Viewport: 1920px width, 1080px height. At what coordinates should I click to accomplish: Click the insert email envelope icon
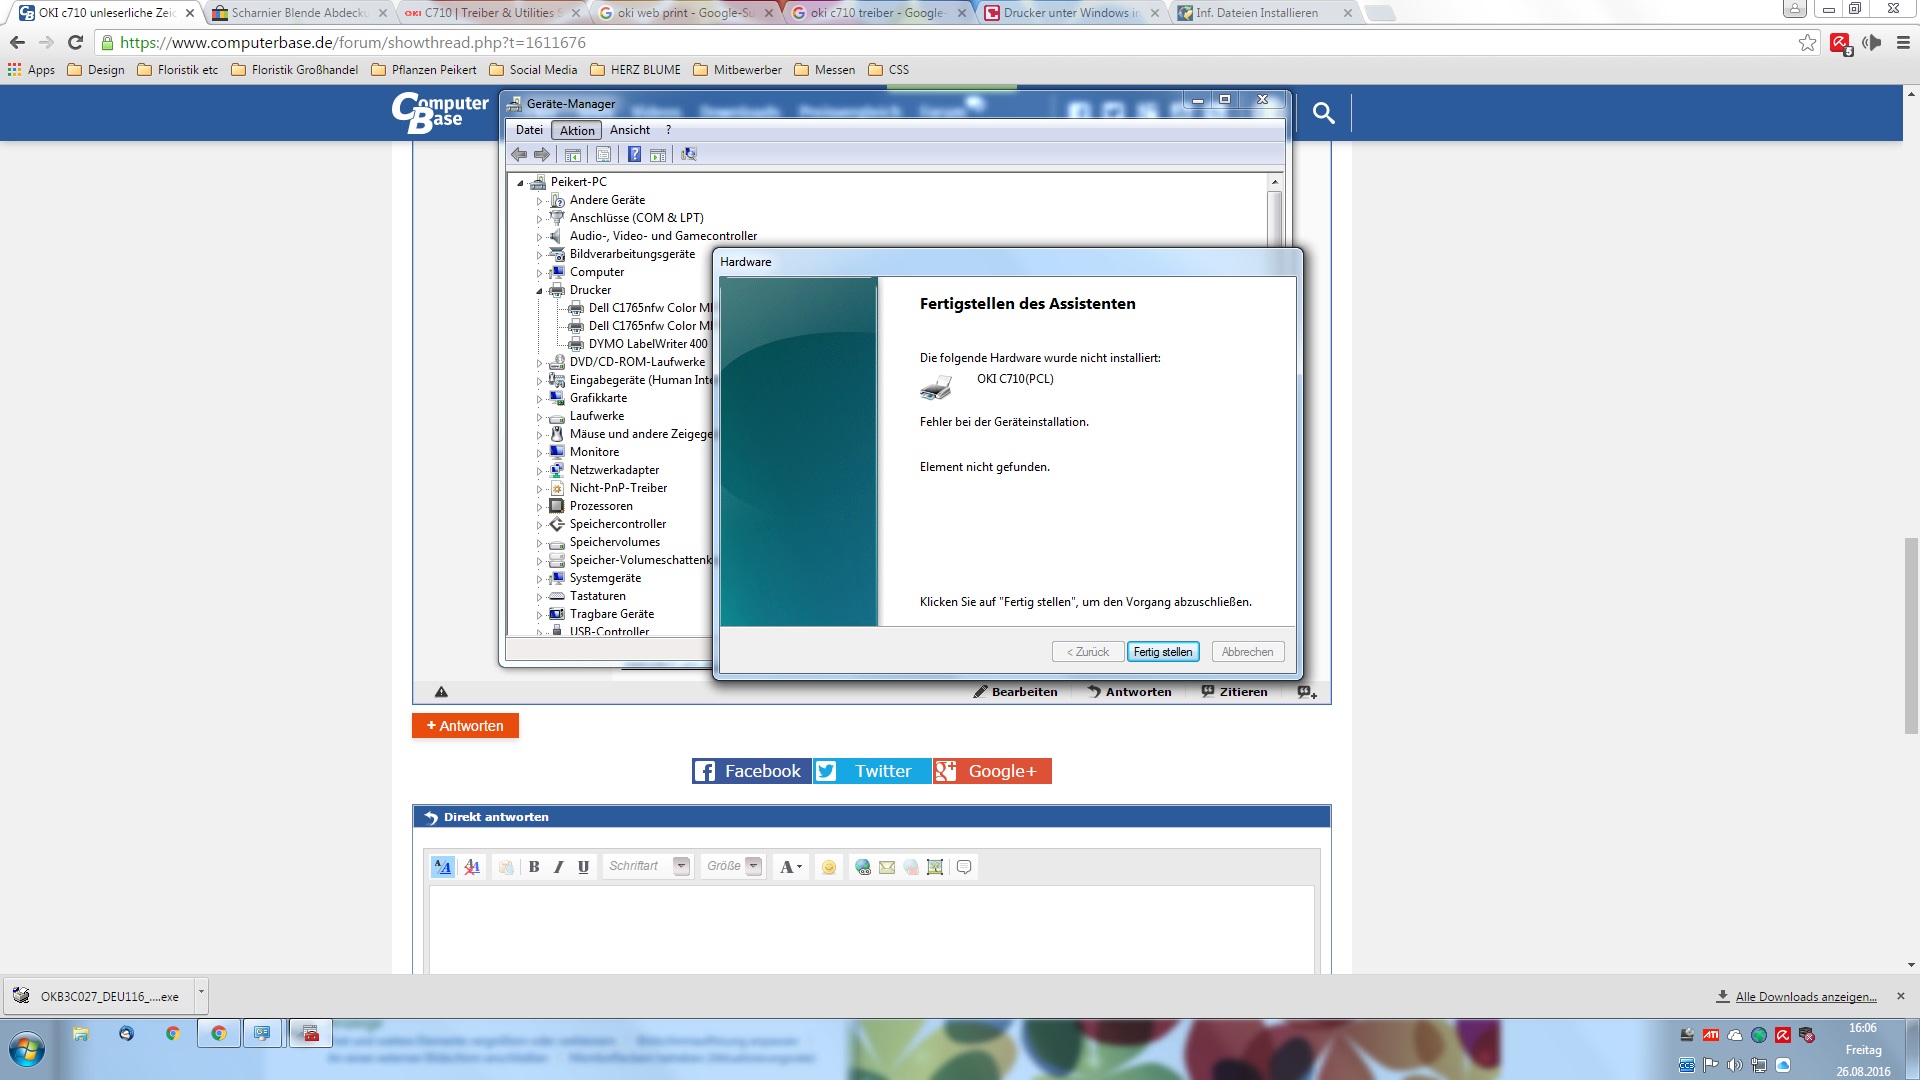click(887, 867)
